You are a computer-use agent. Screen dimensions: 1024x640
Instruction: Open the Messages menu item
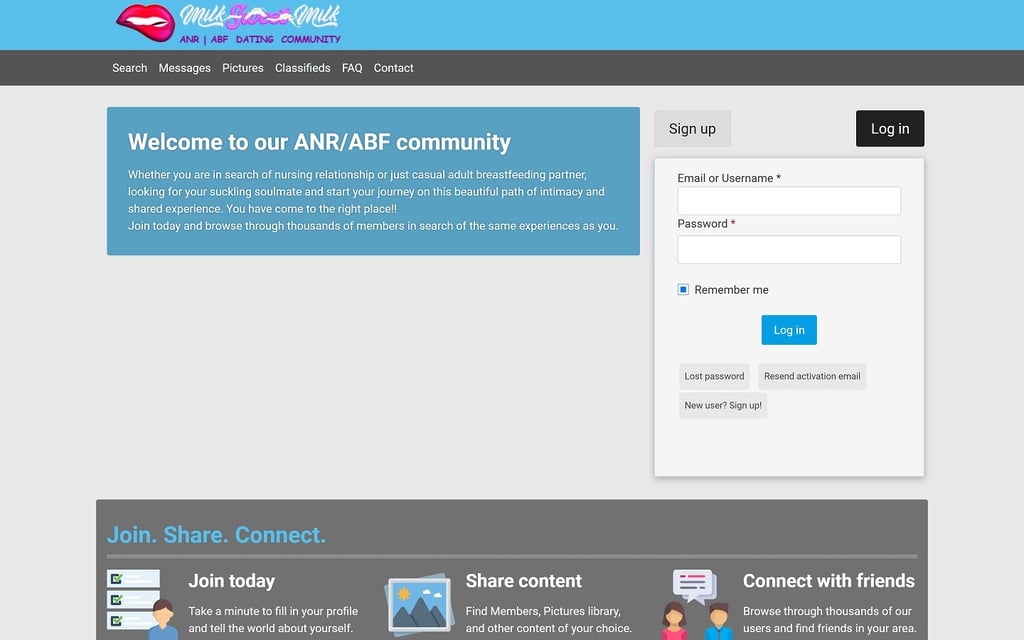tap(184, 68)
